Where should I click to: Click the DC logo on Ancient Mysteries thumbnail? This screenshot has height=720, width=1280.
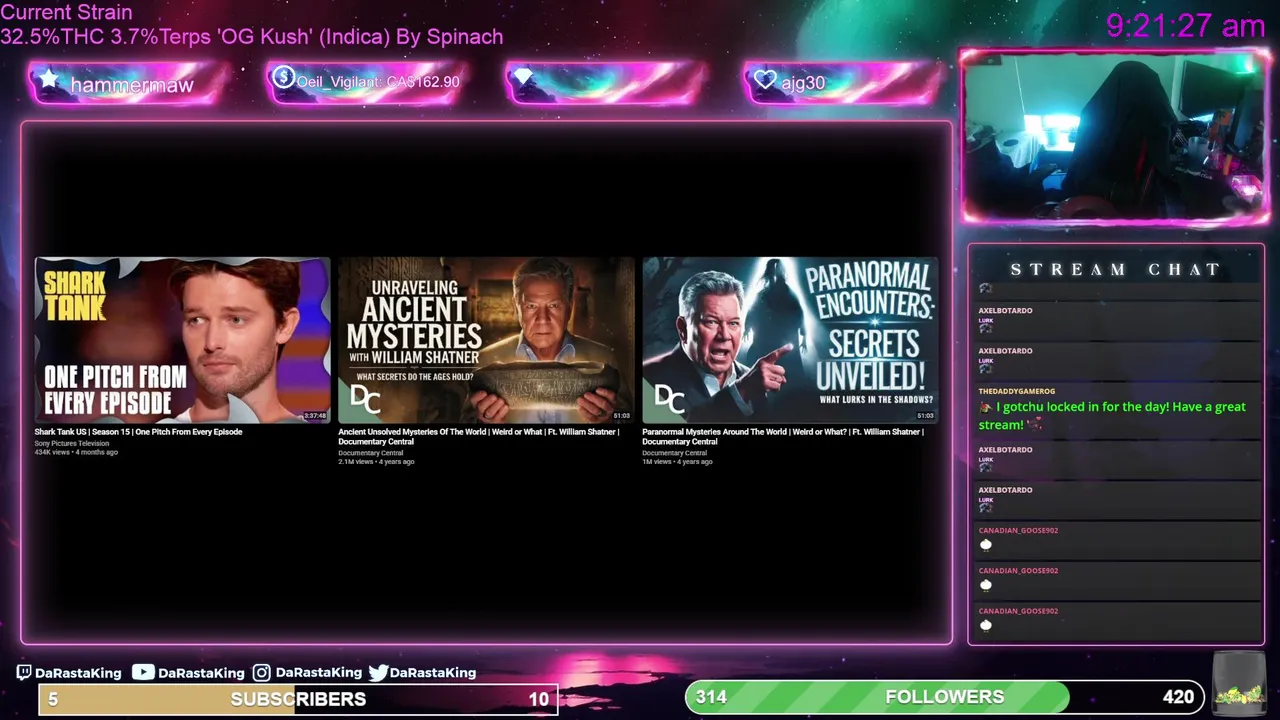365,399
